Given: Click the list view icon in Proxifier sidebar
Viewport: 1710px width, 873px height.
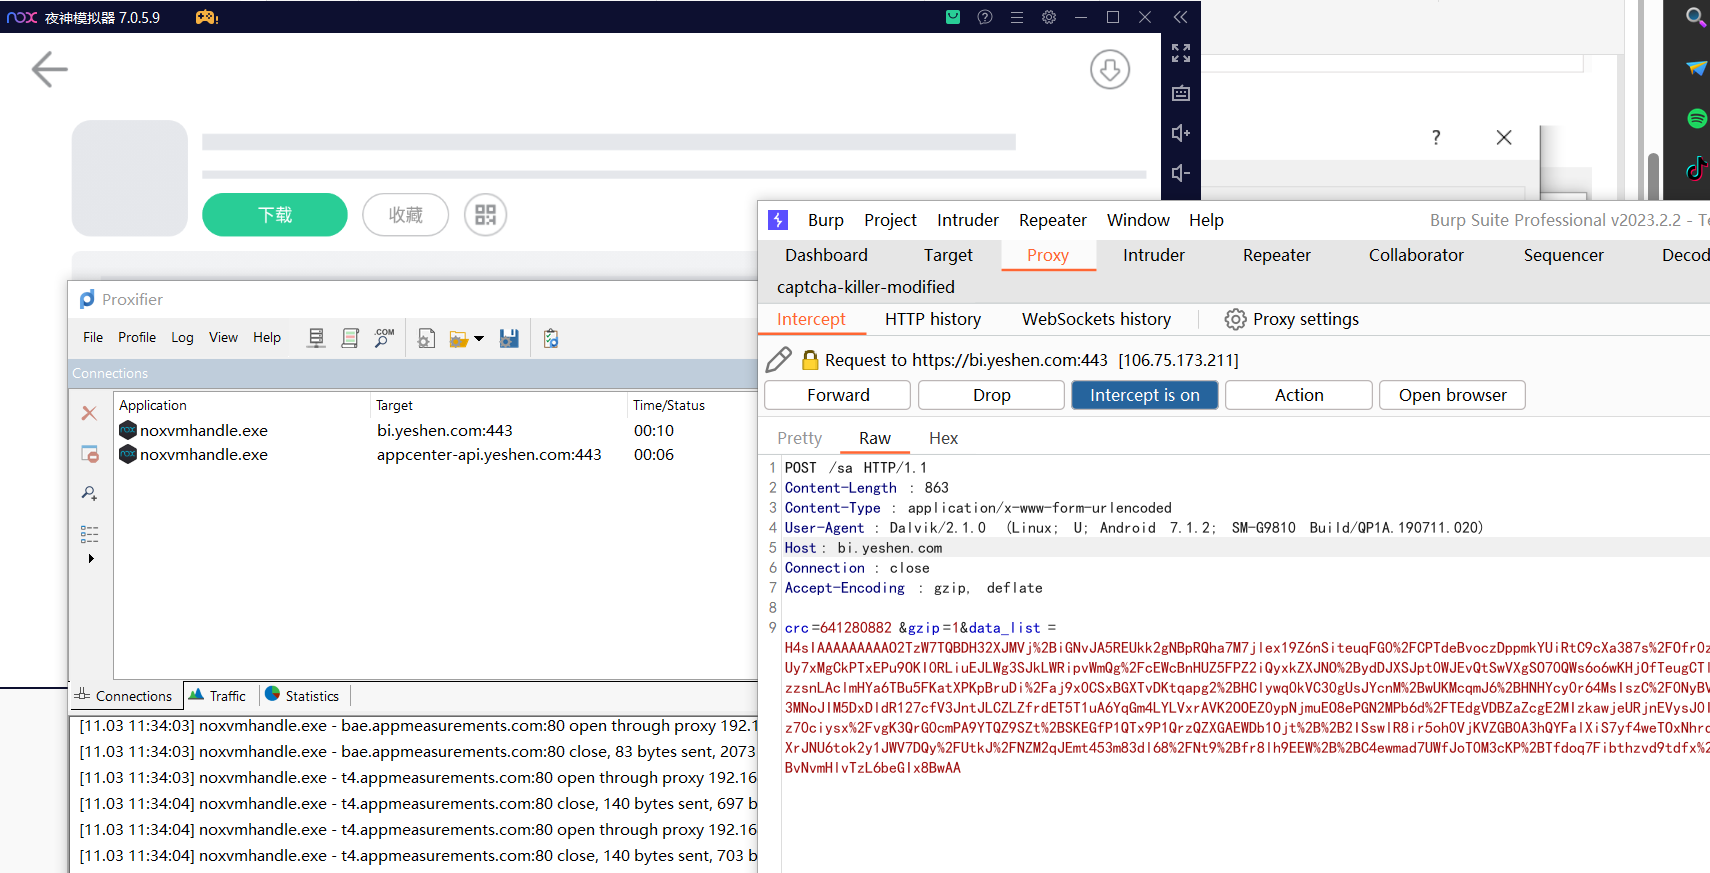Looking at the screenshot, I should click(x=89, y=534).
